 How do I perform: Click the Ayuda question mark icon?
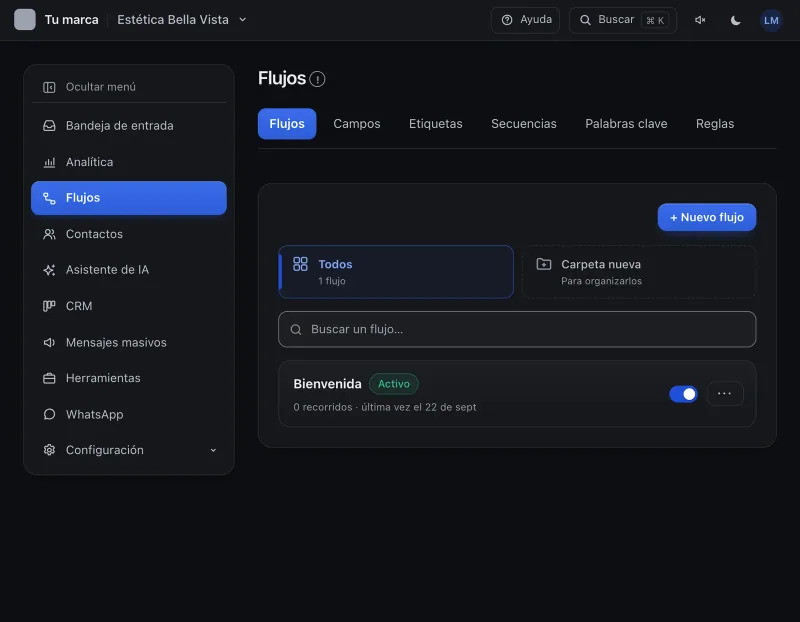coord(507,20)
